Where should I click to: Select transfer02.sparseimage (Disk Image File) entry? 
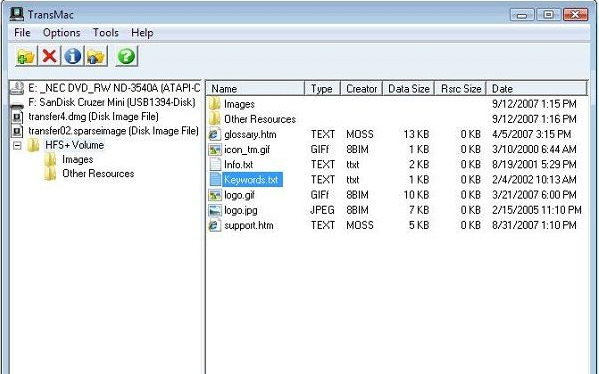pos(113,131)
